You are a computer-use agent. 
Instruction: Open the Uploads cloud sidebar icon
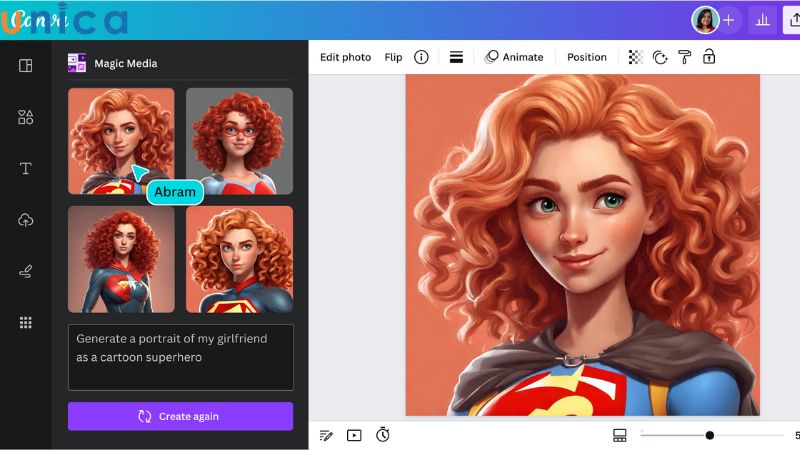(26, 220)
